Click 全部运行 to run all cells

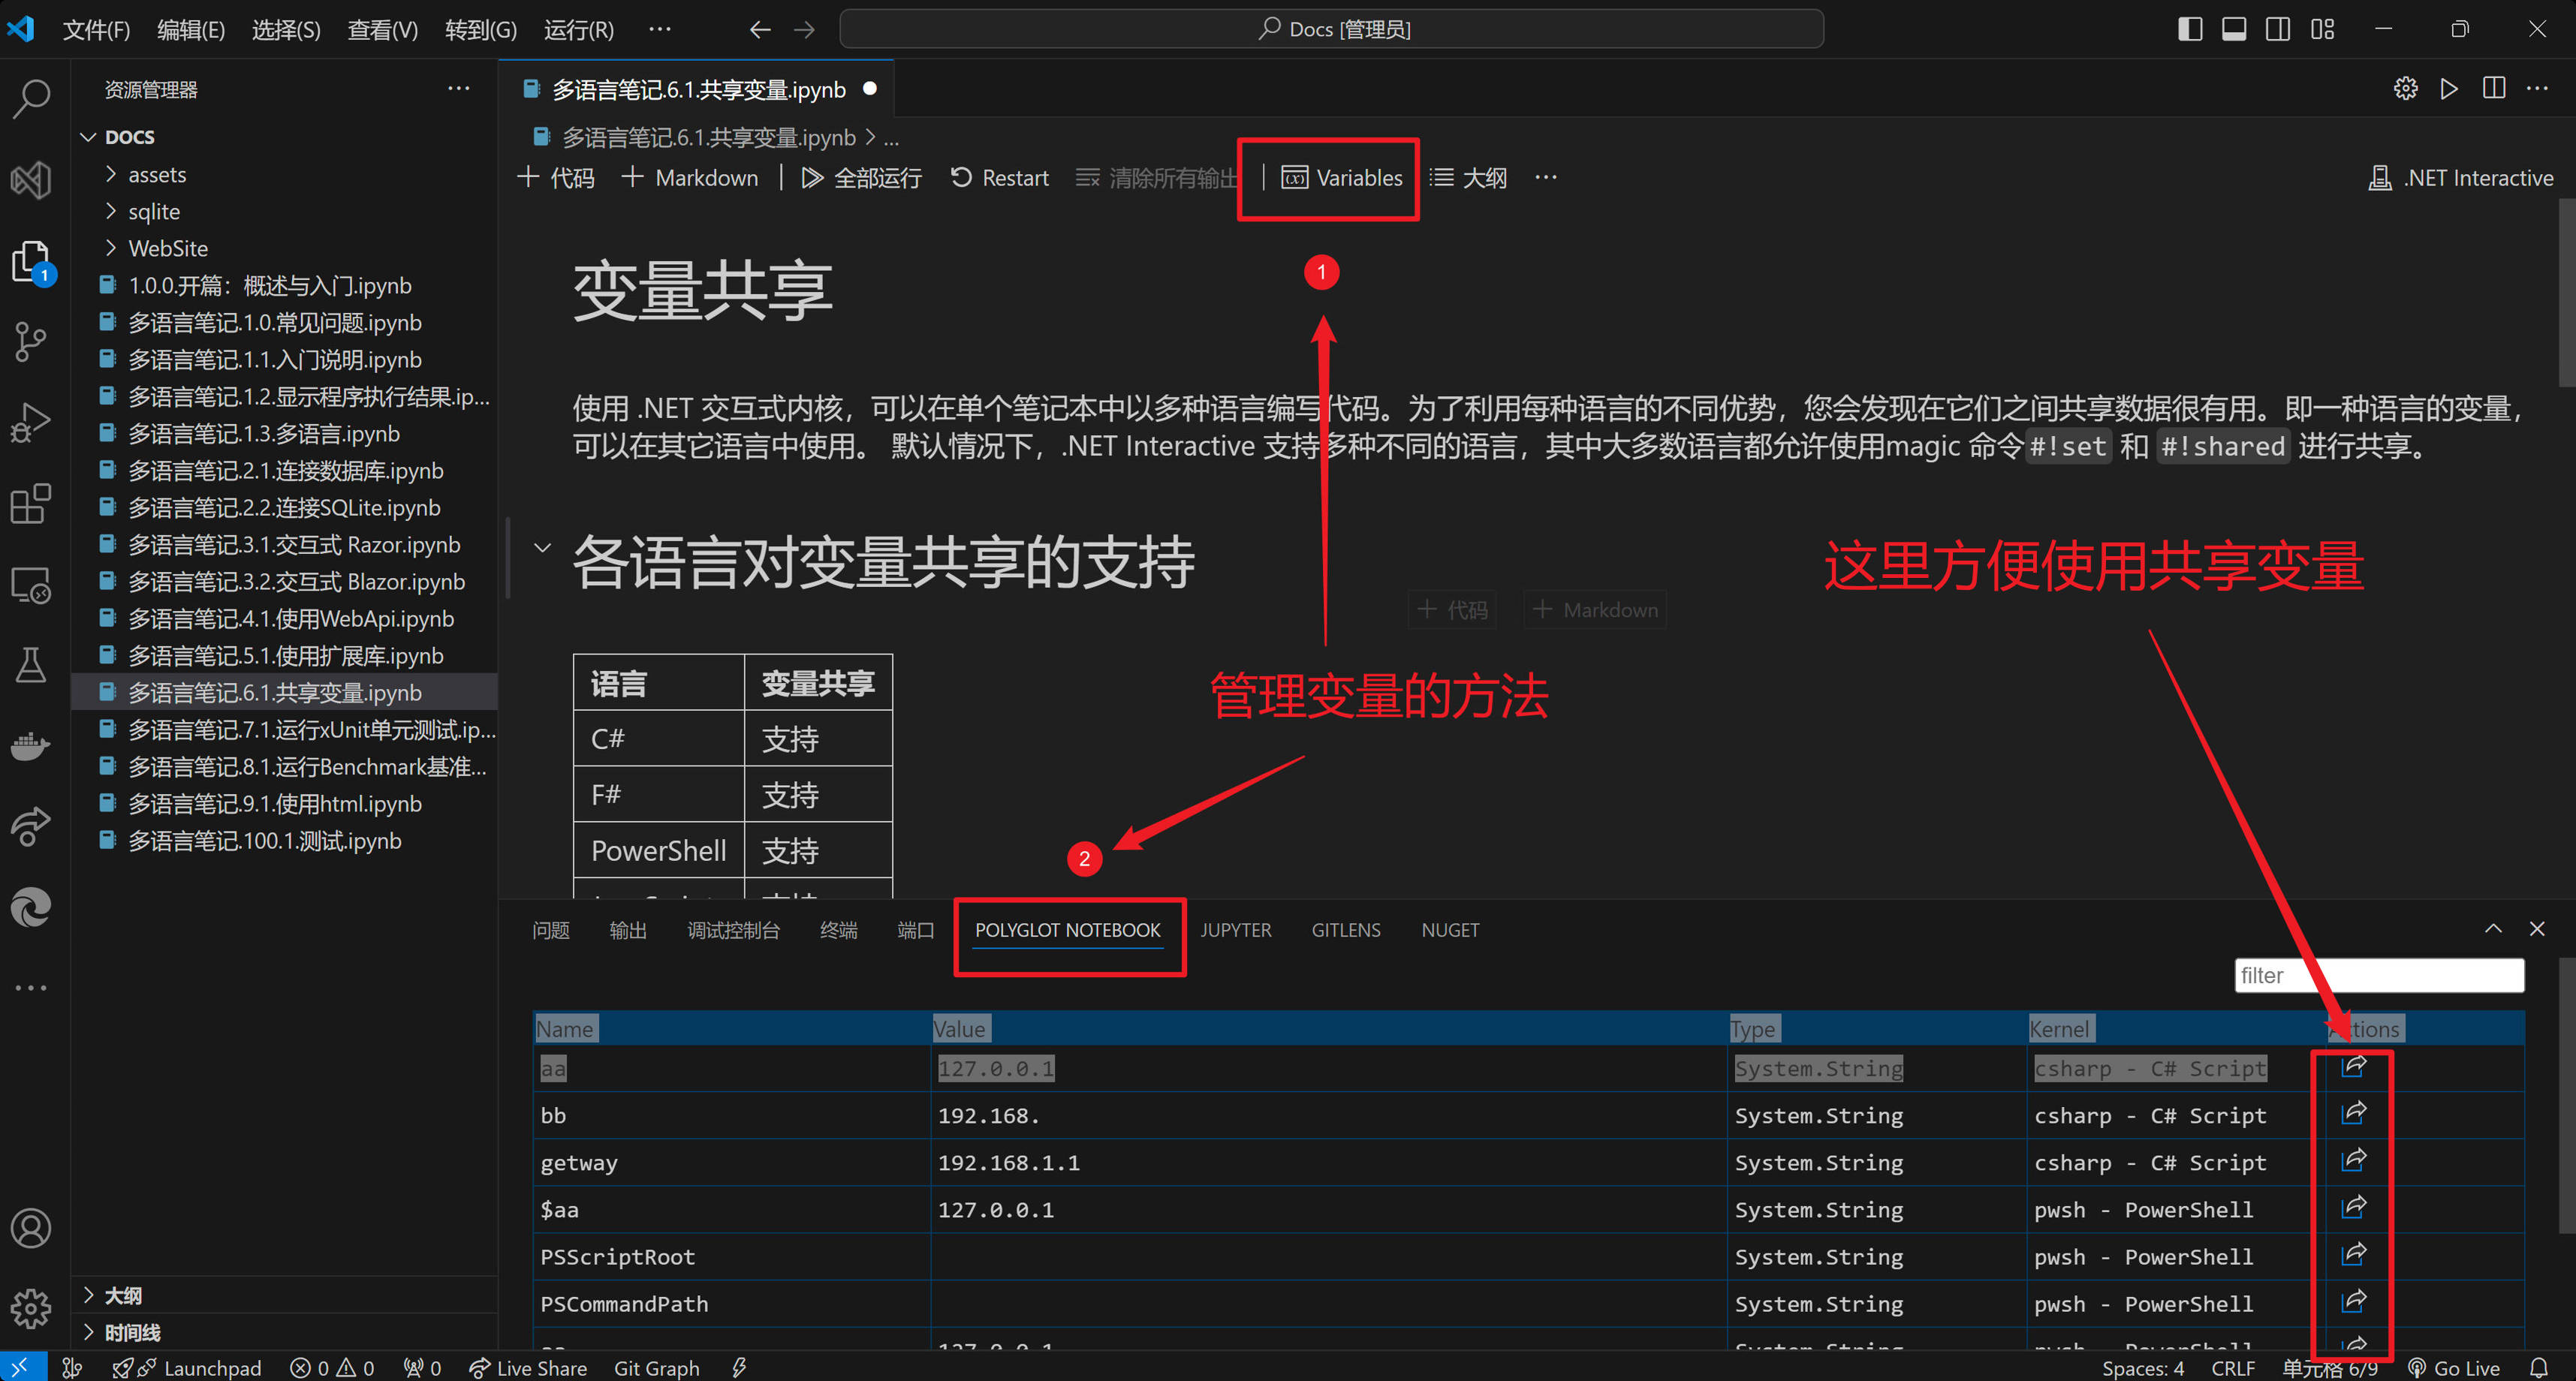(861, 178)
